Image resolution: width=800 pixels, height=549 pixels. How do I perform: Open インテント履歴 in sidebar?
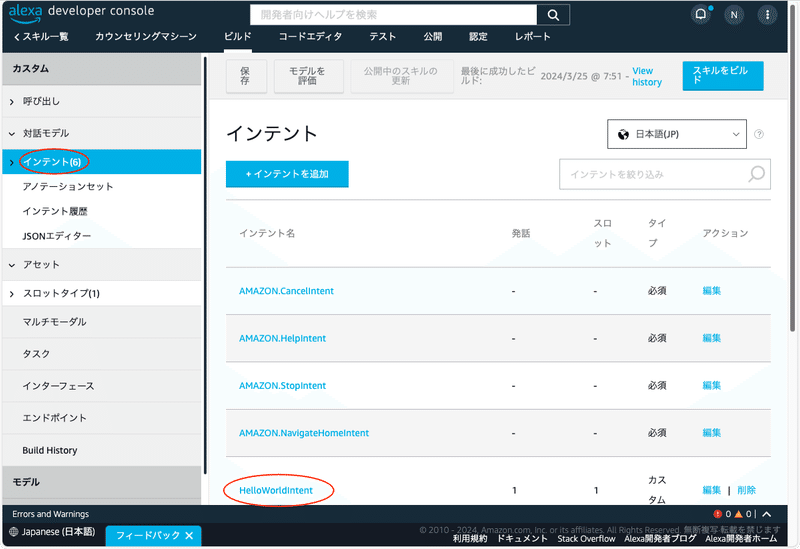point(55,211)
